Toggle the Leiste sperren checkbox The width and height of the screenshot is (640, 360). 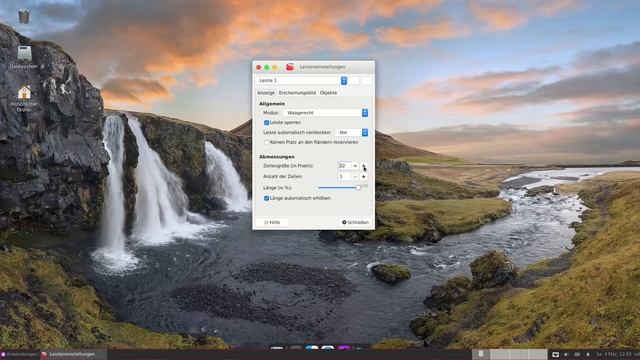point(267,122)
